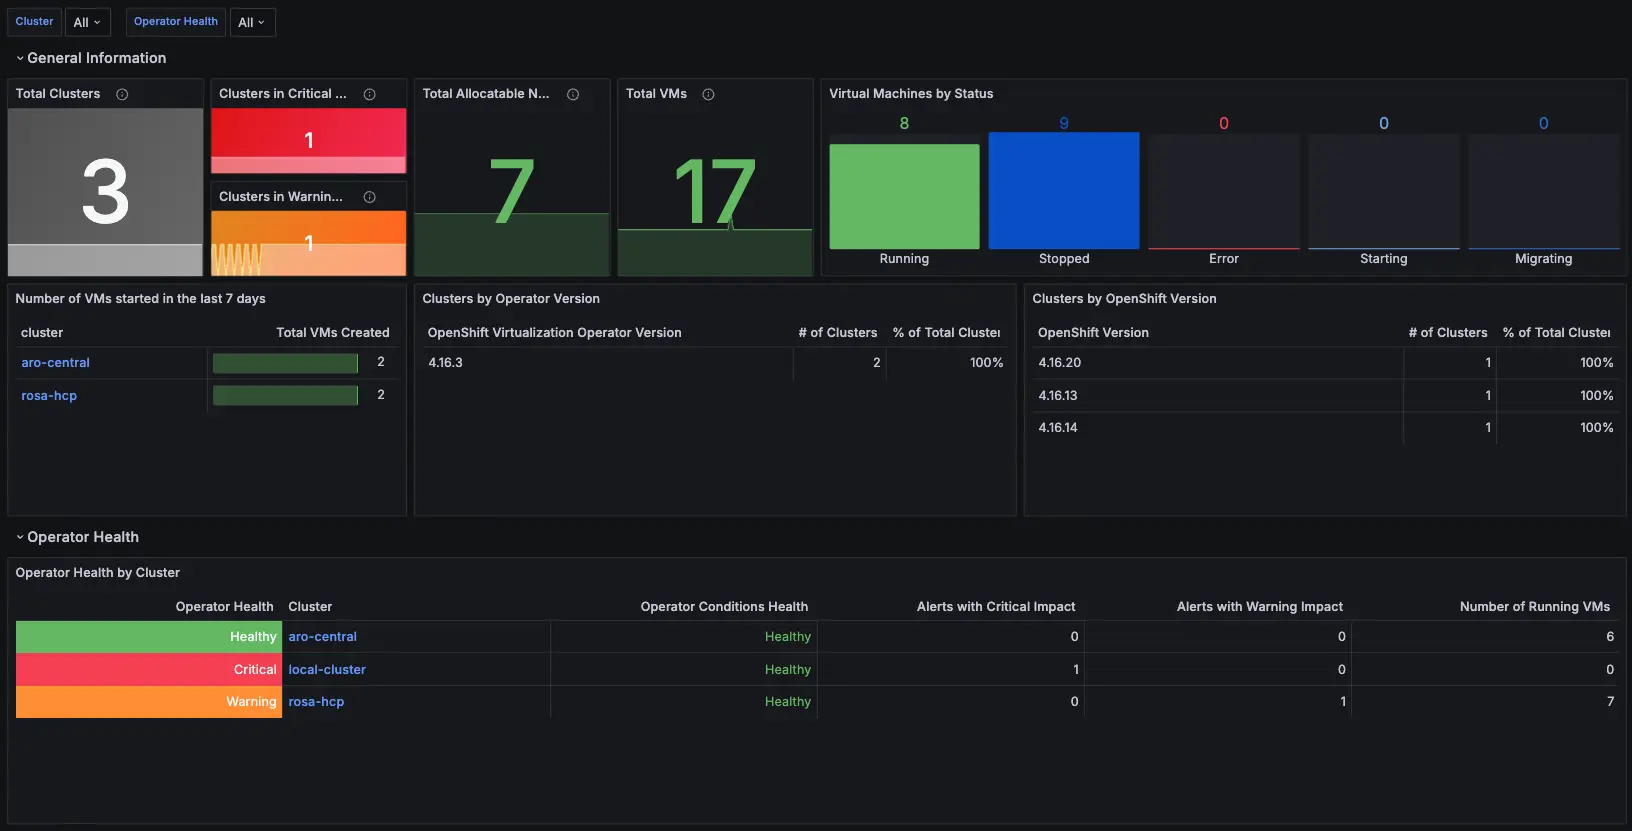
Task: Open rosa-hcp link in VMs started table
Action: point(49,396)
